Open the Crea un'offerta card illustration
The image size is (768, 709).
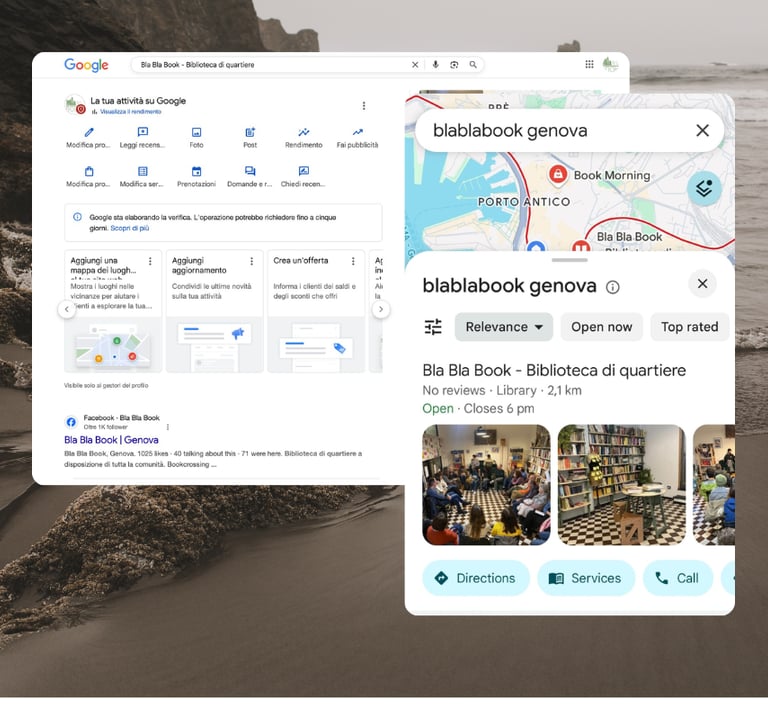[316, 345]
